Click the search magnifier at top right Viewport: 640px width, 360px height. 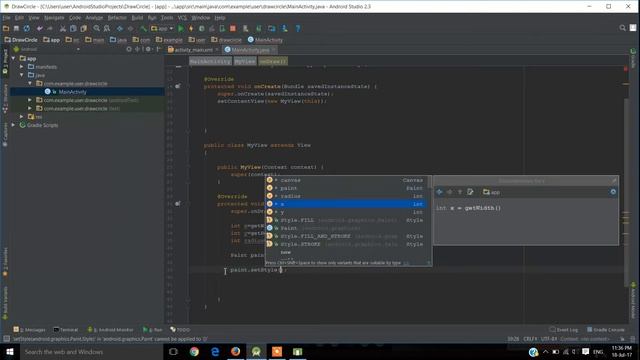click(622, 28)
